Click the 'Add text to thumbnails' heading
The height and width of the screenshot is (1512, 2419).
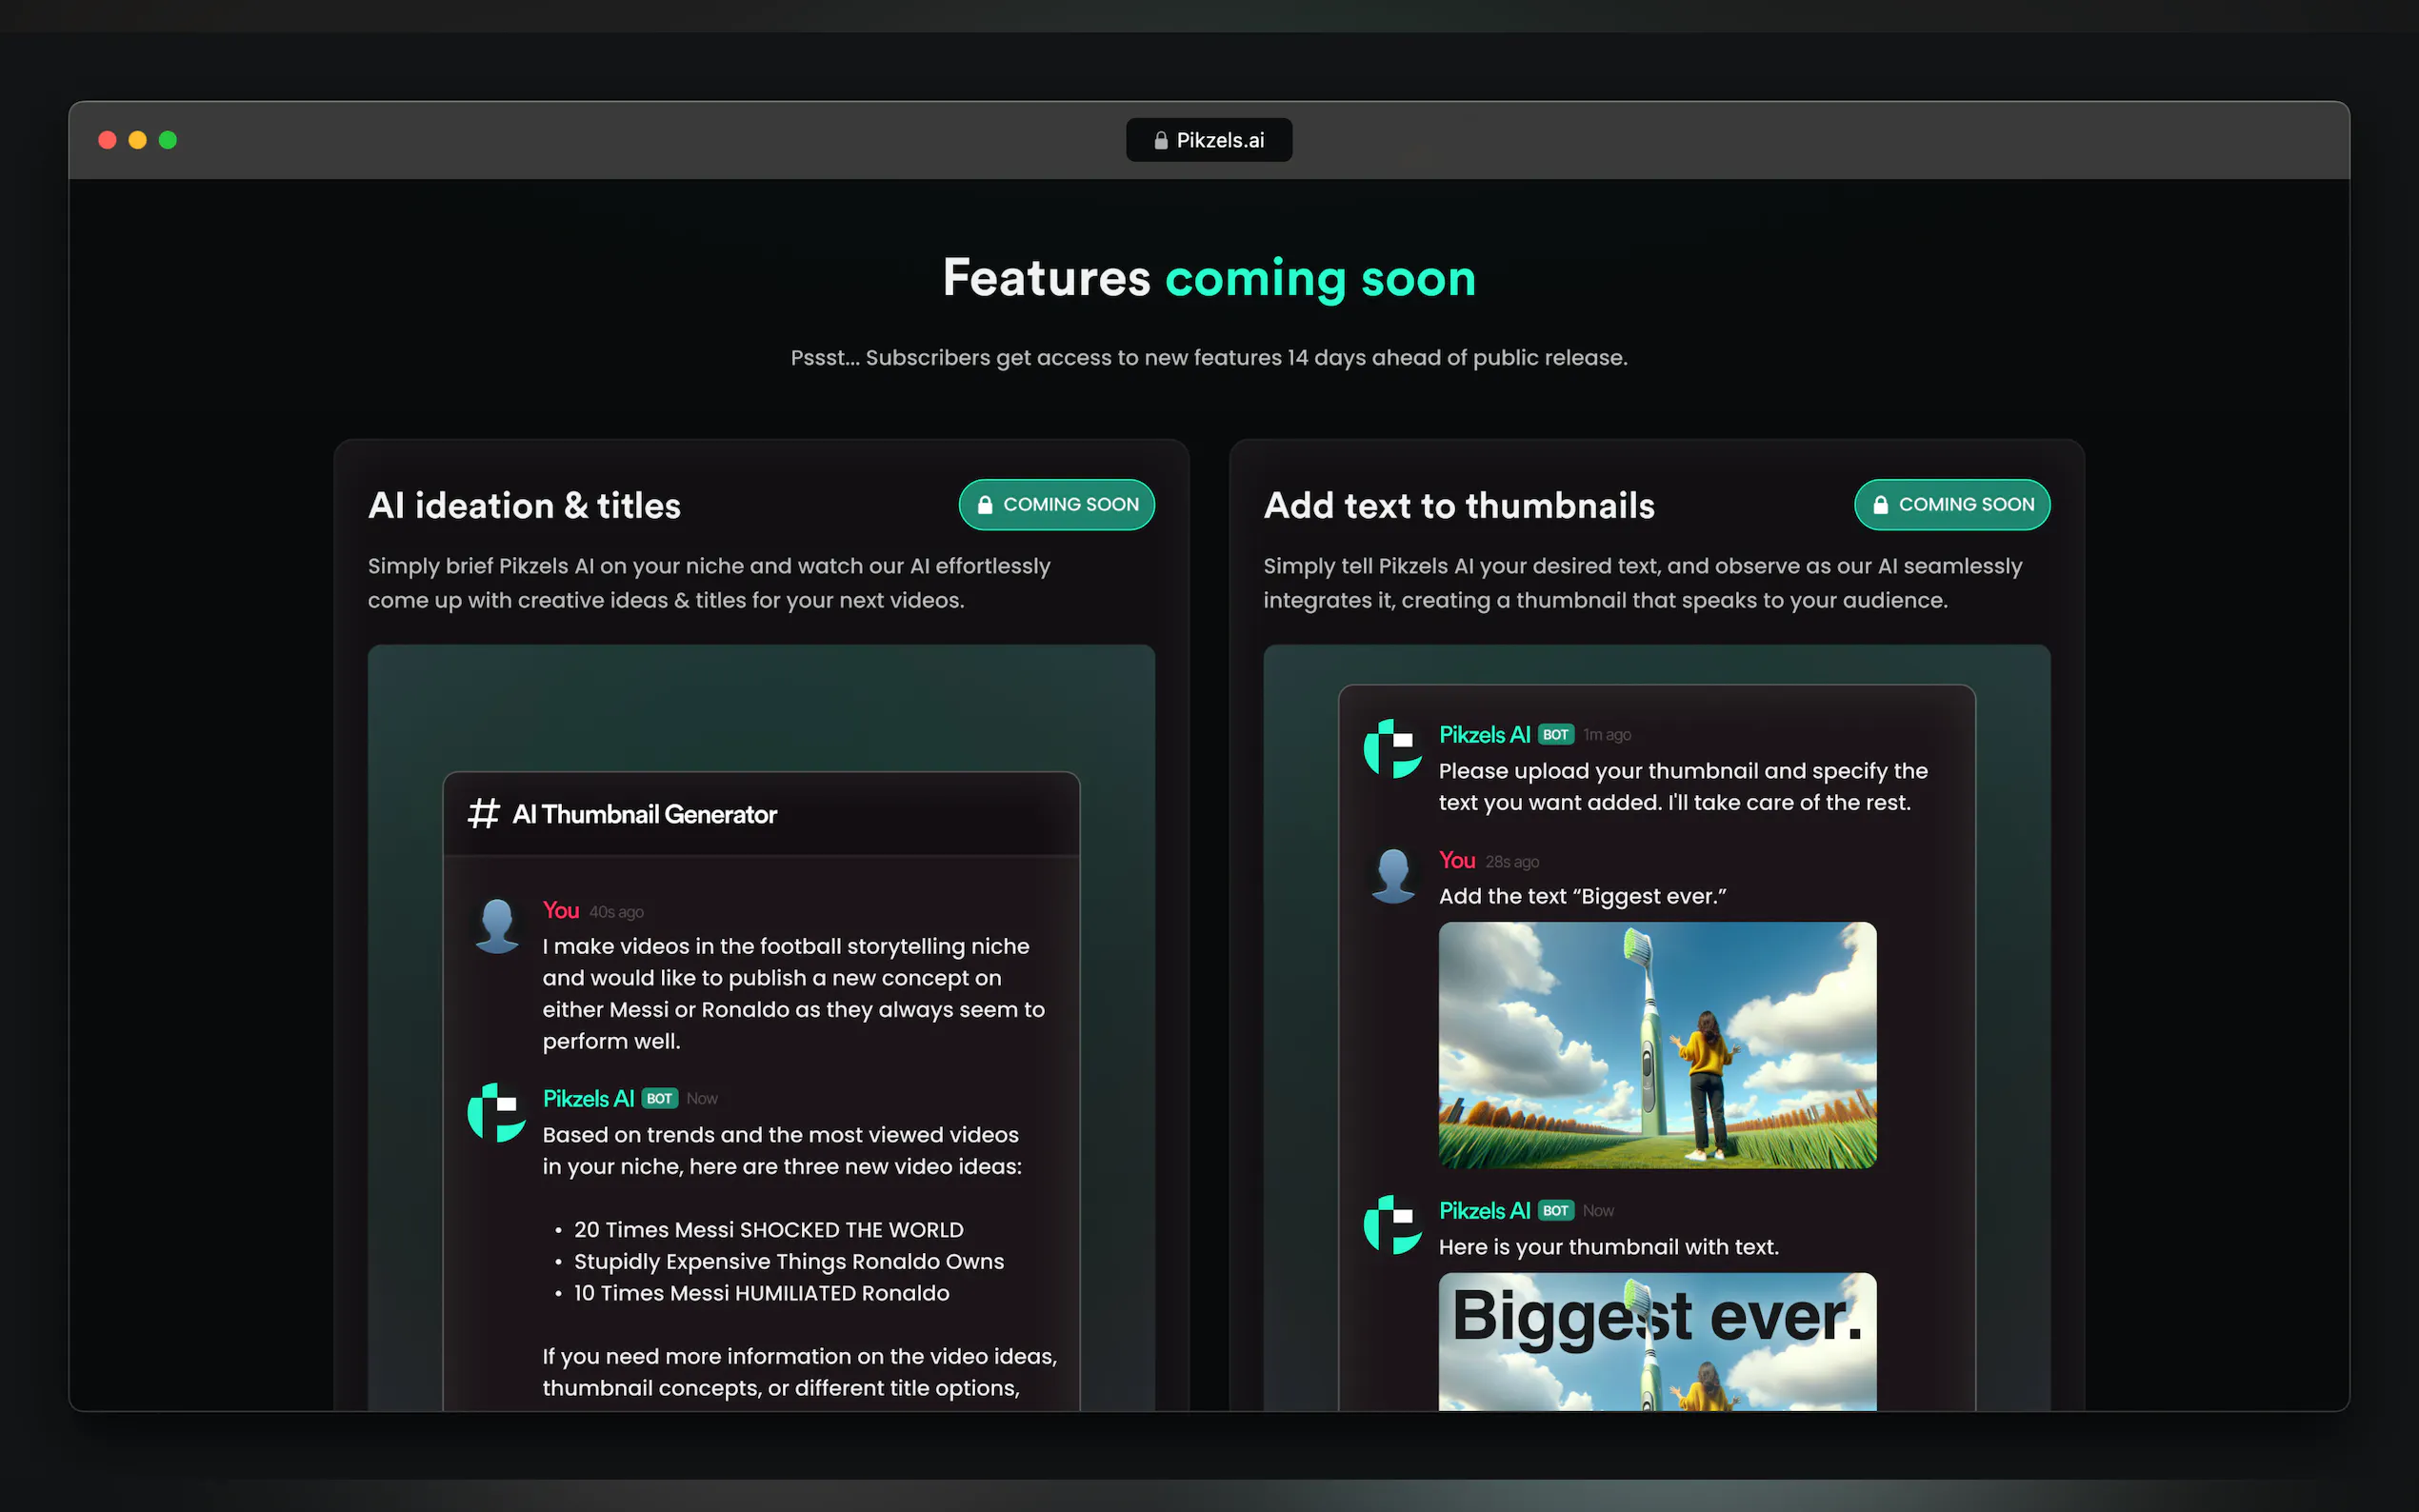[x=1459, y=506]
